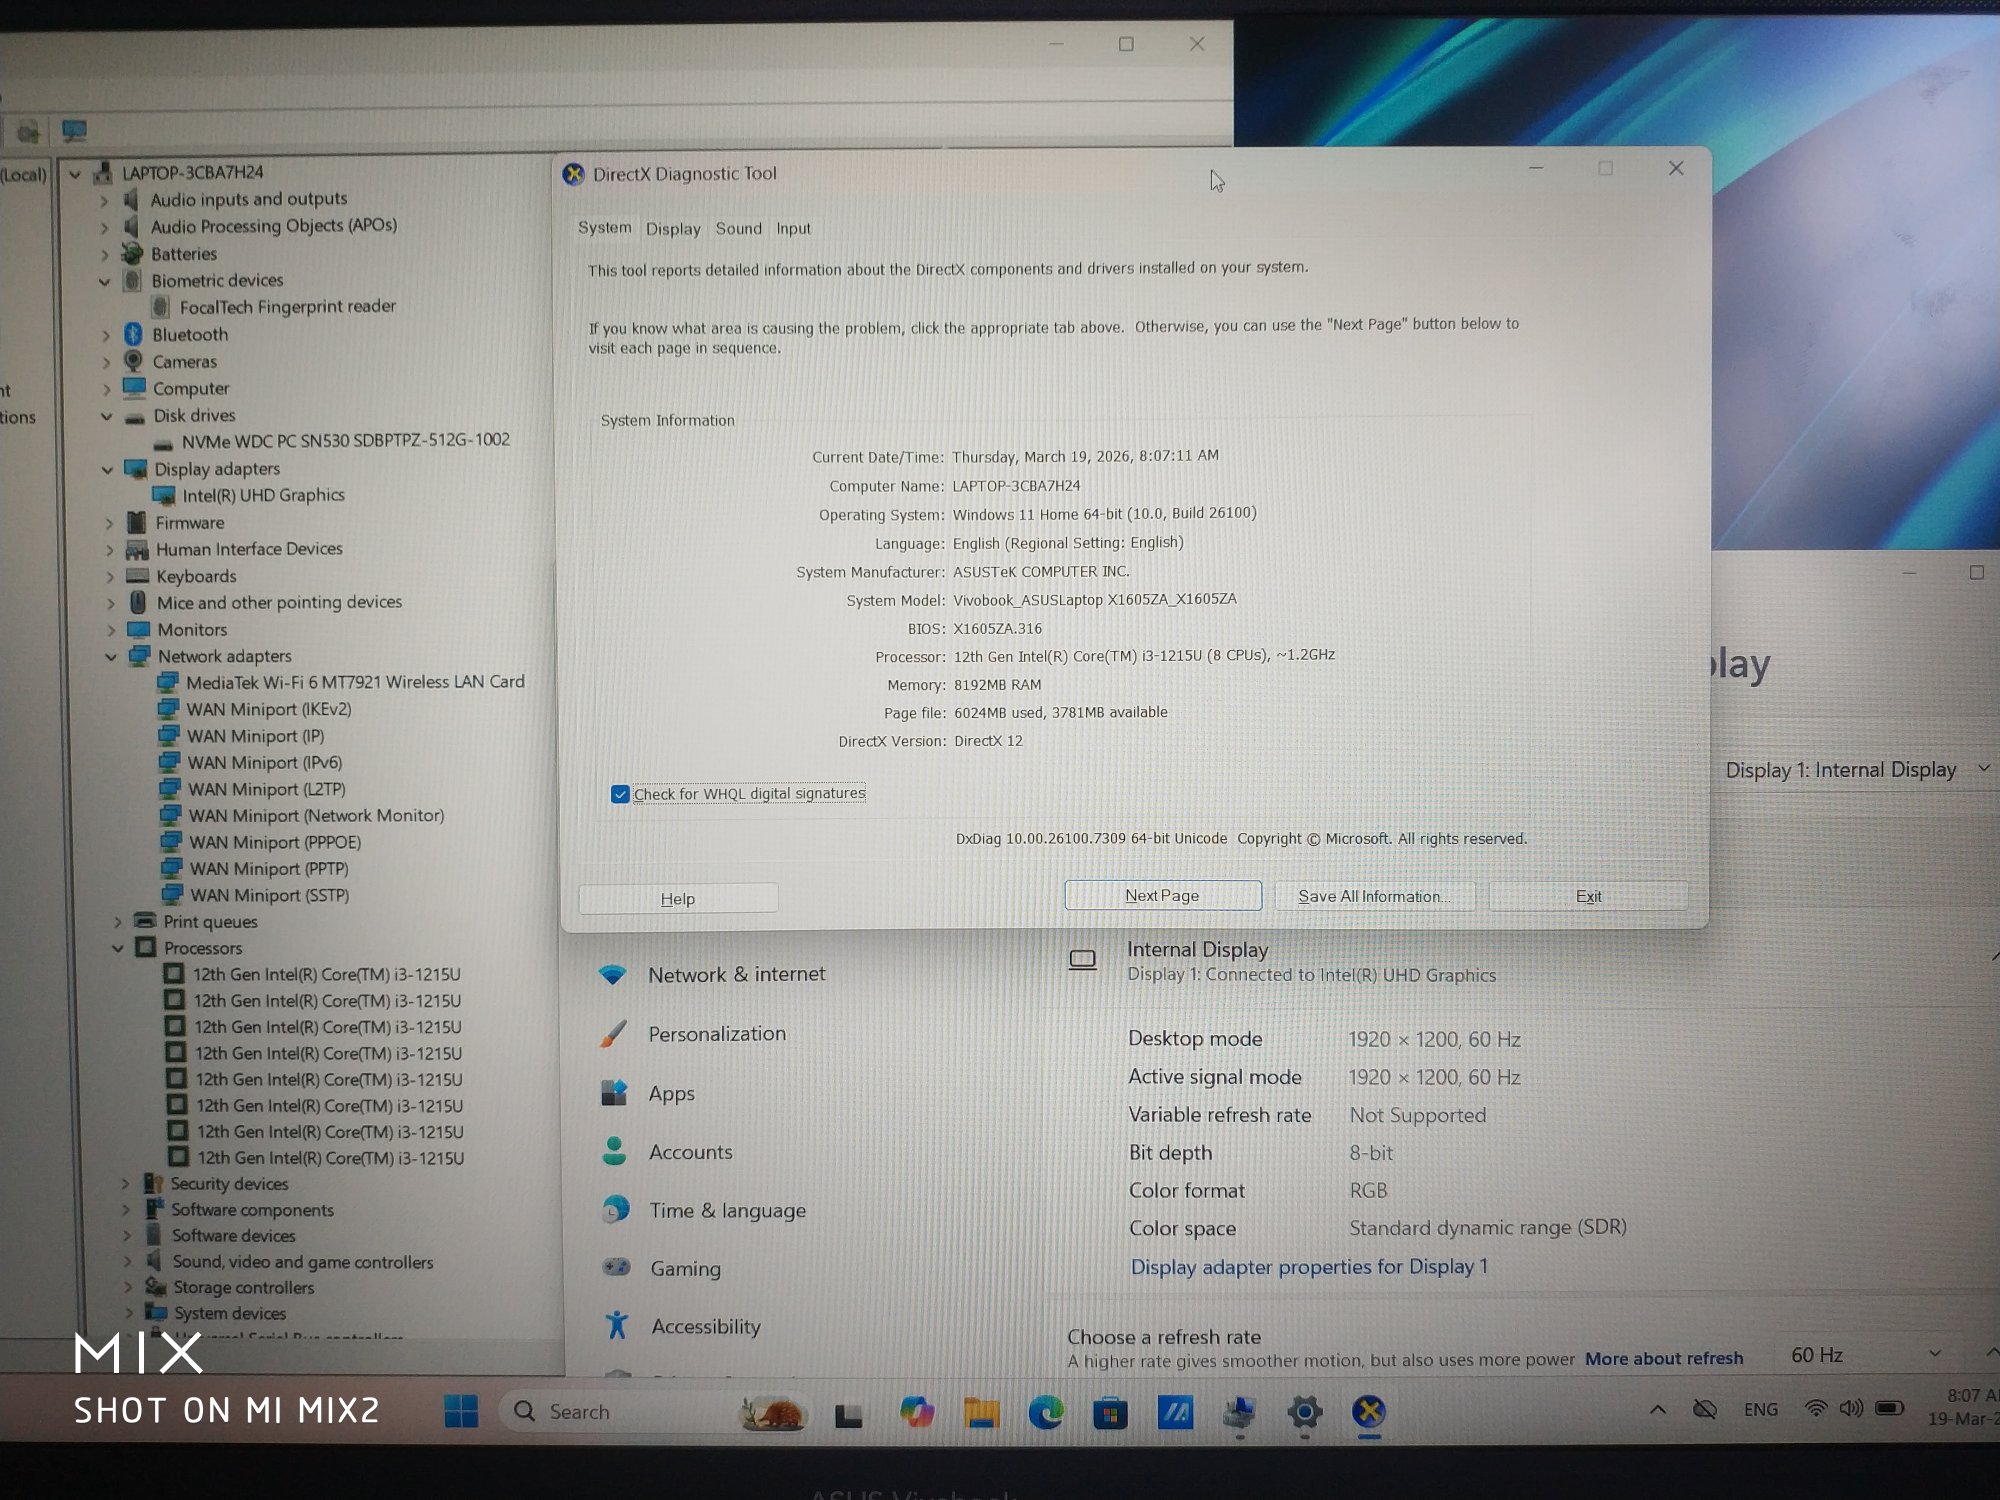This screenshot has width=2000, height=1500.
Task: Click the Next Page button
Action: pos(1162,896)
